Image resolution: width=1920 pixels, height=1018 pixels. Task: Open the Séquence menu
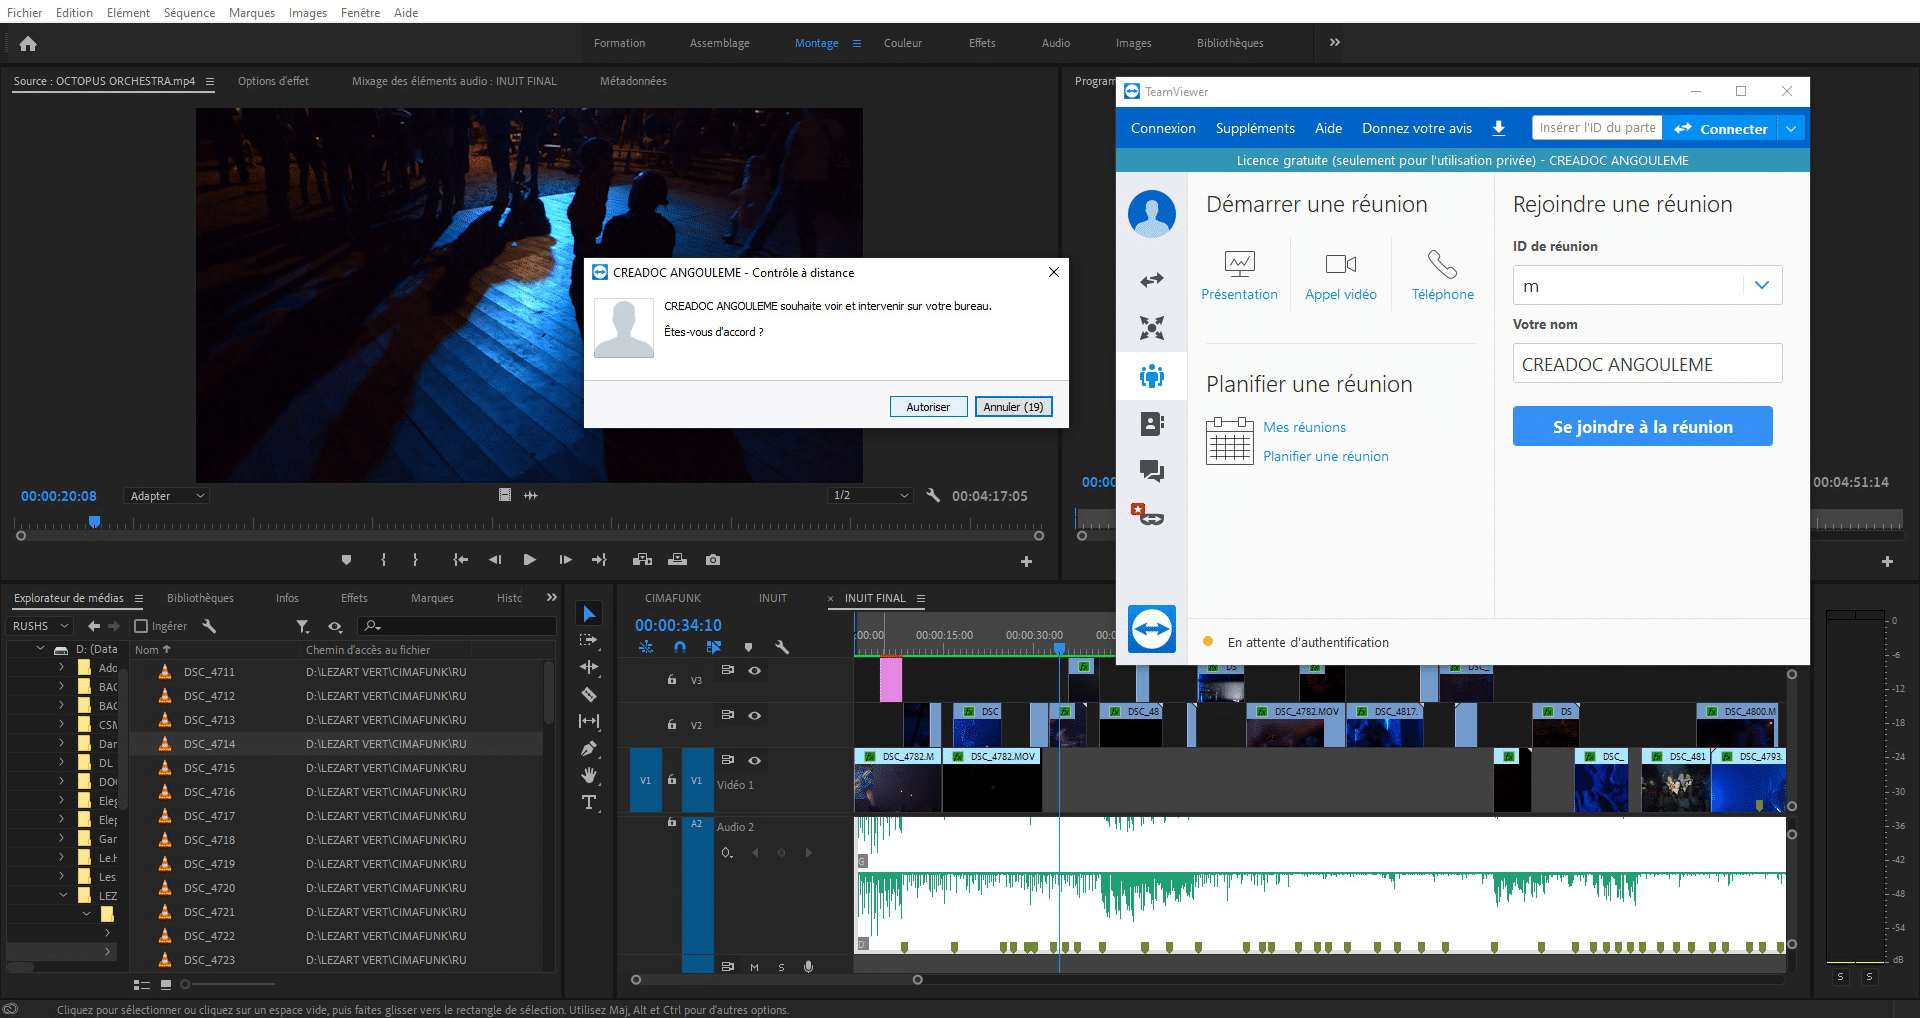coord(189,13)
